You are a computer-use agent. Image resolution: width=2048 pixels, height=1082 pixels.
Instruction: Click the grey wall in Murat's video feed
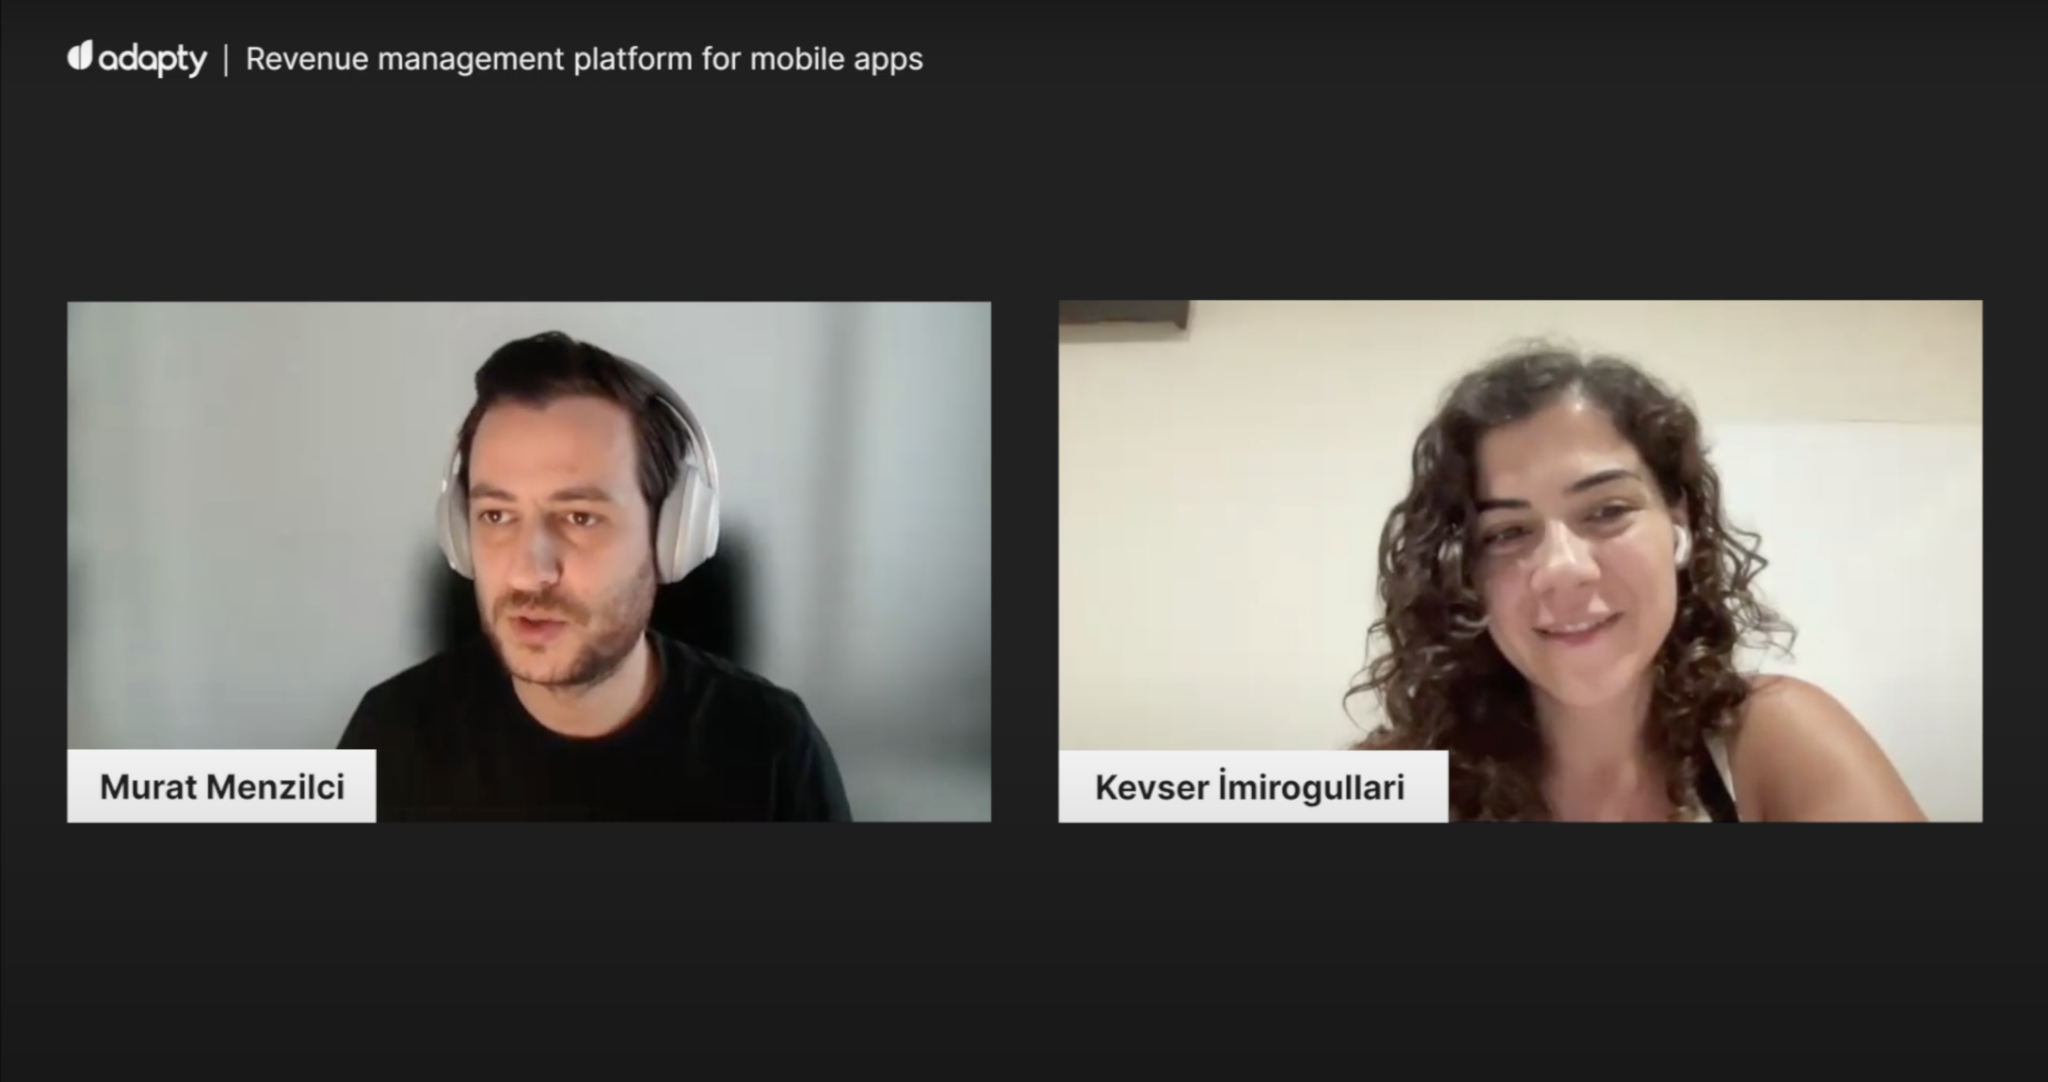point(250,500)
